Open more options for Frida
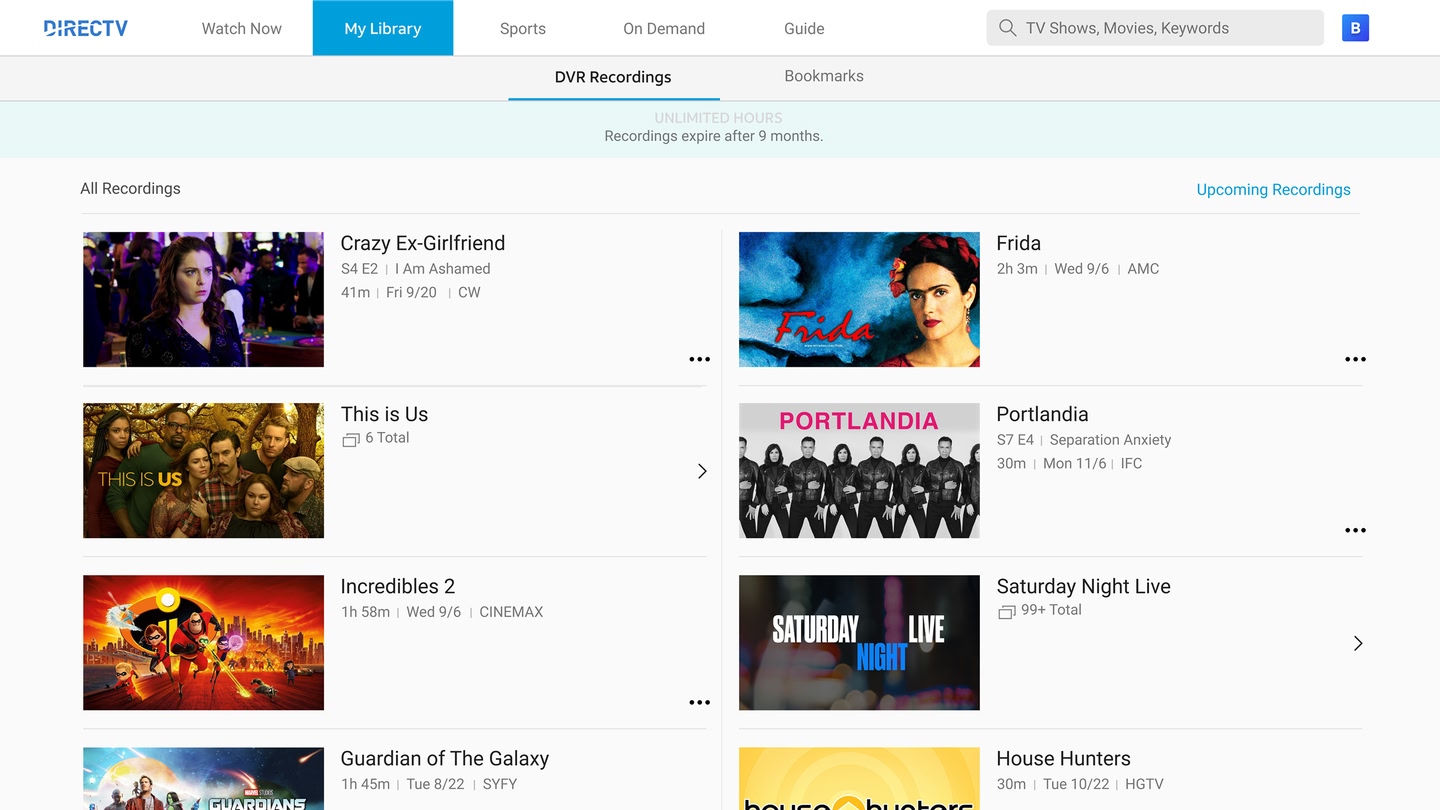The width and height of the screenshot is (1440, 810). [1355, 359]
